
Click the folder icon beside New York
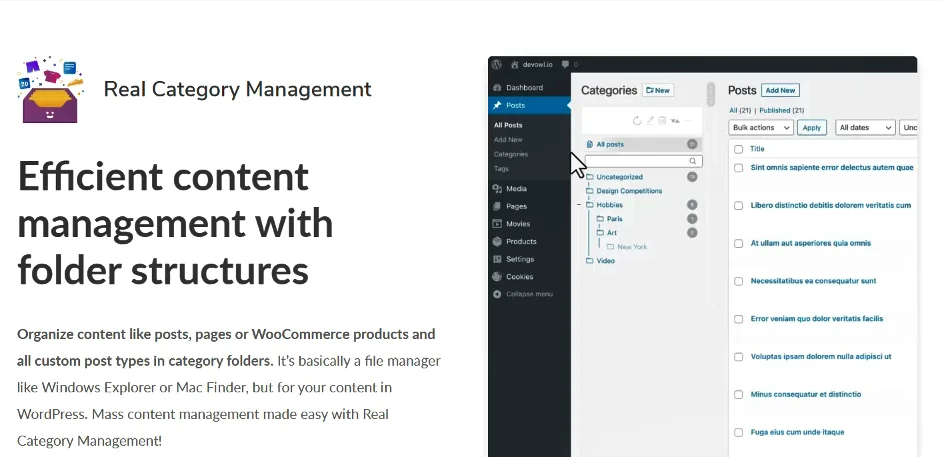tap(610, 247)
